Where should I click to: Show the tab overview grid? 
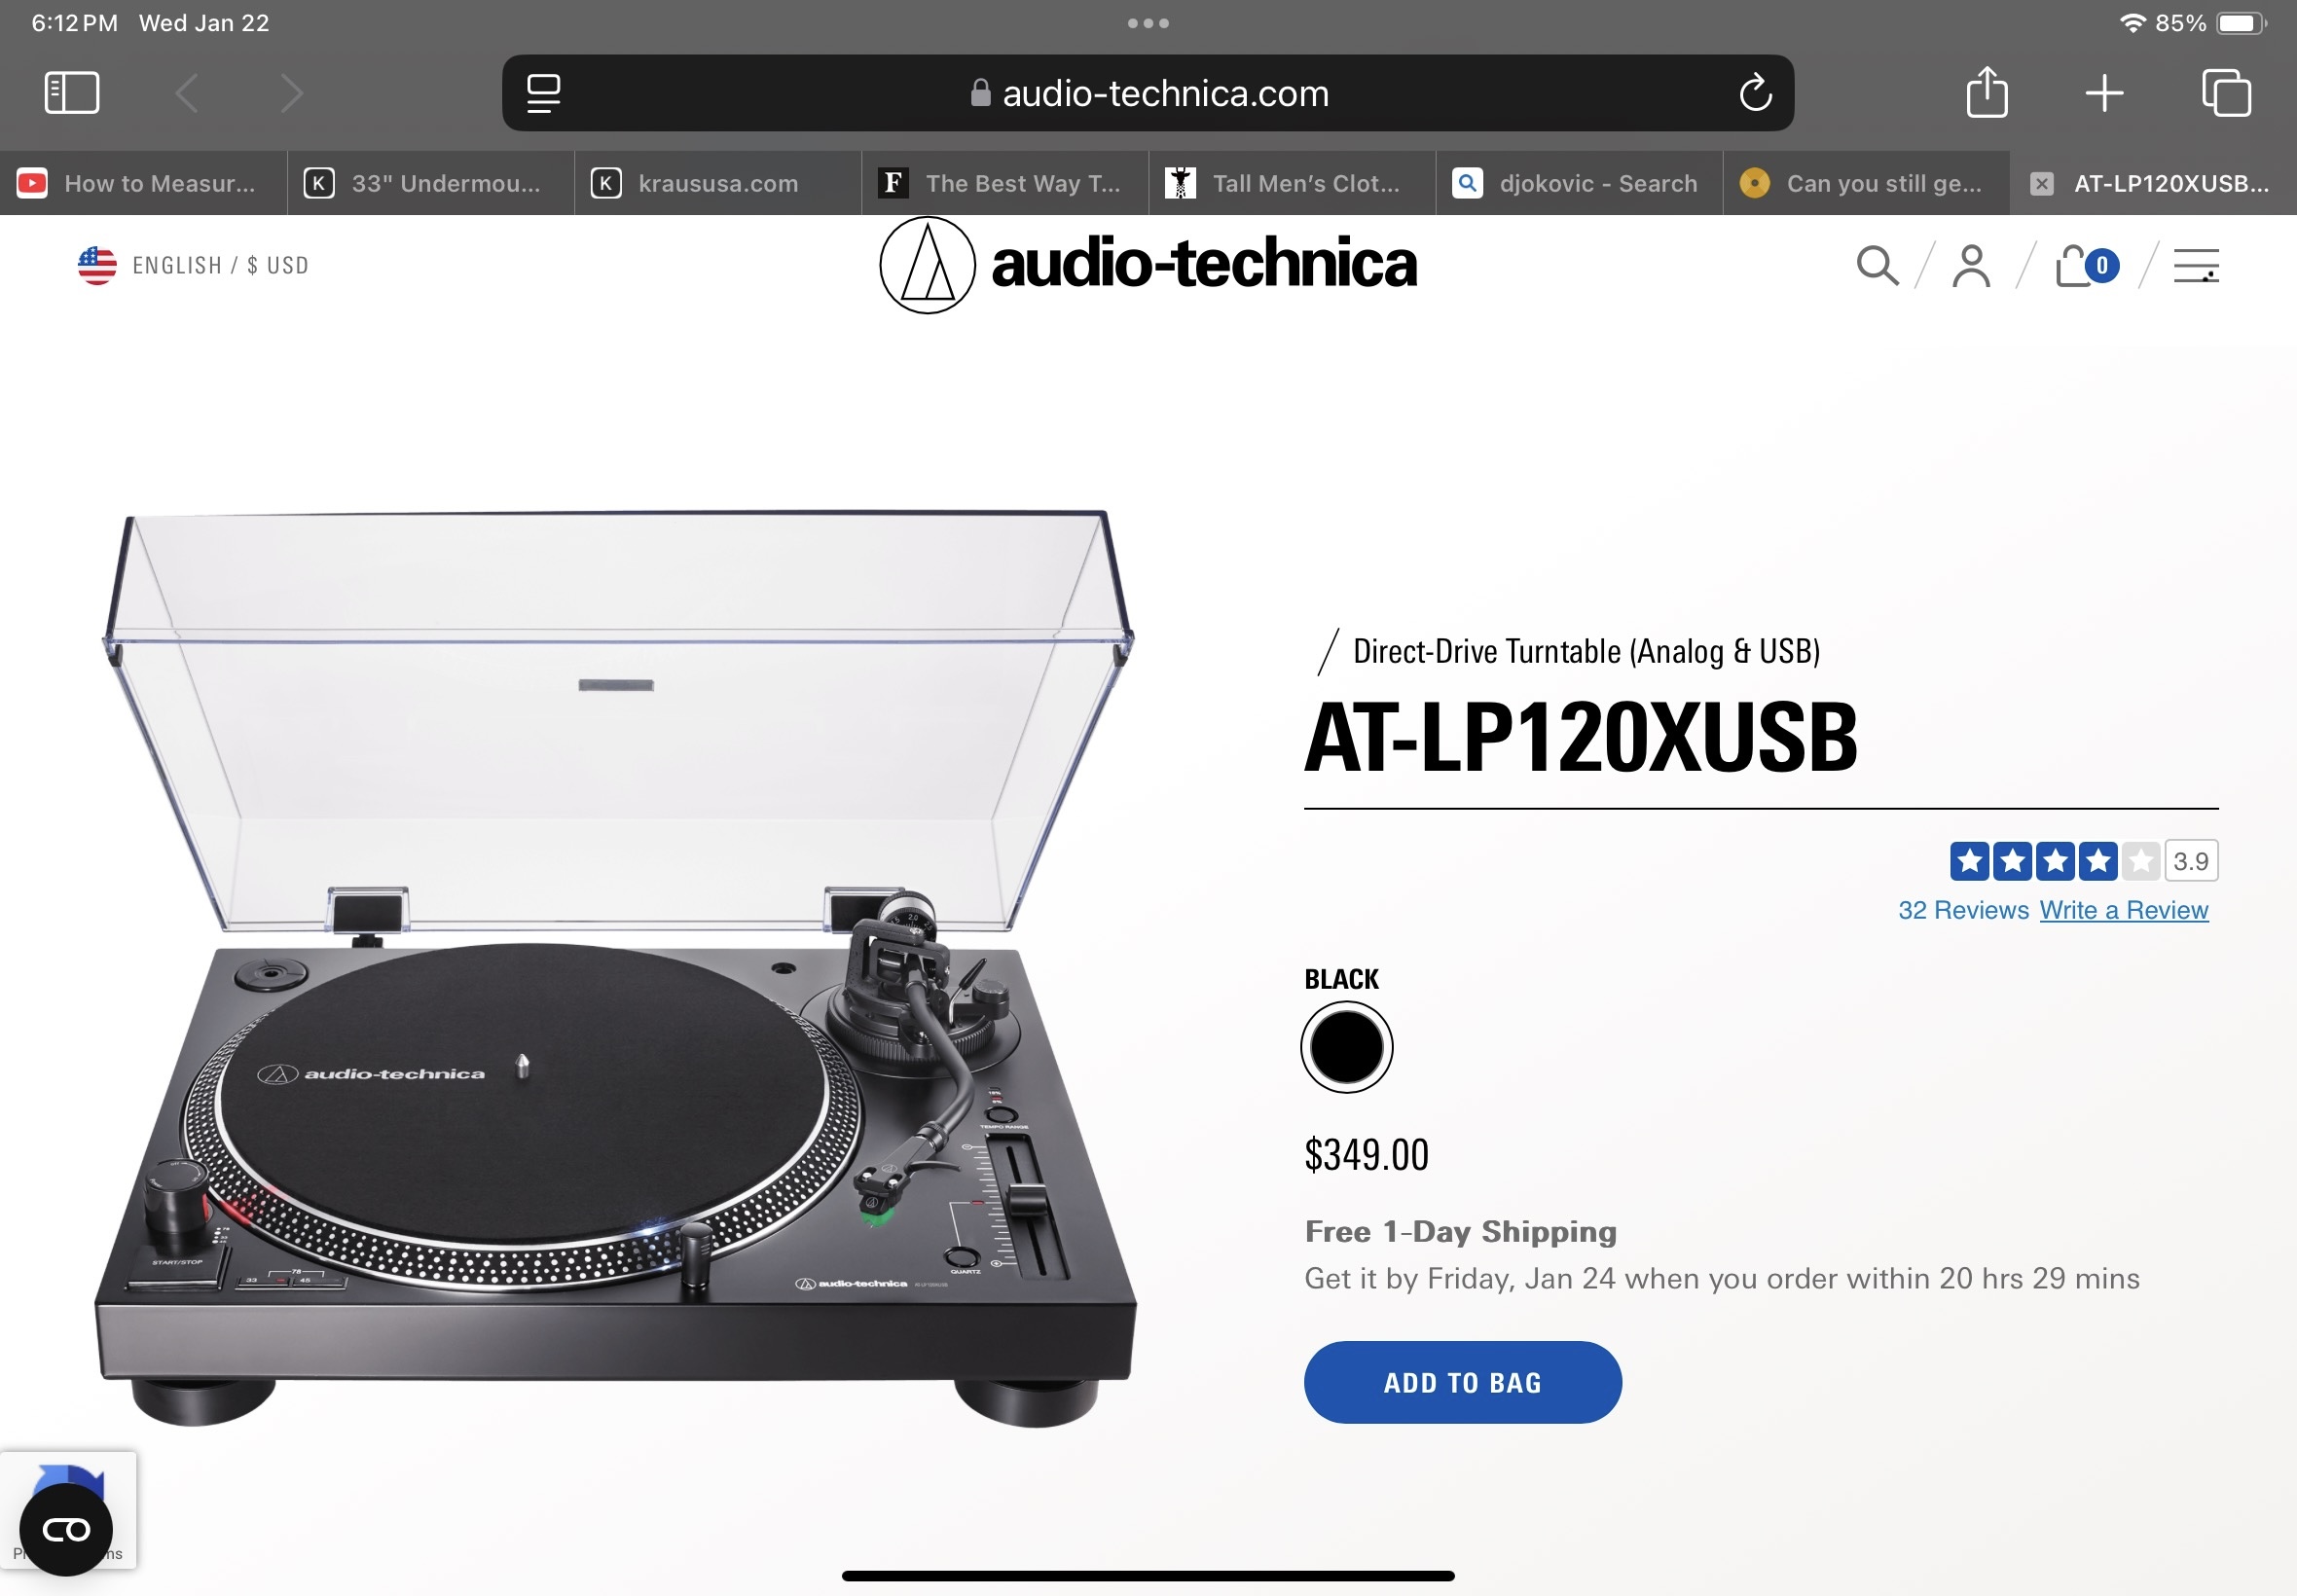click(x=2226, y=93)
